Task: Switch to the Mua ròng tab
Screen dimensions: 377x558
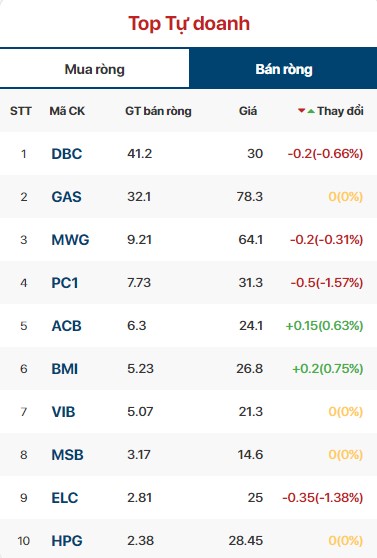Action: [94, 69]
